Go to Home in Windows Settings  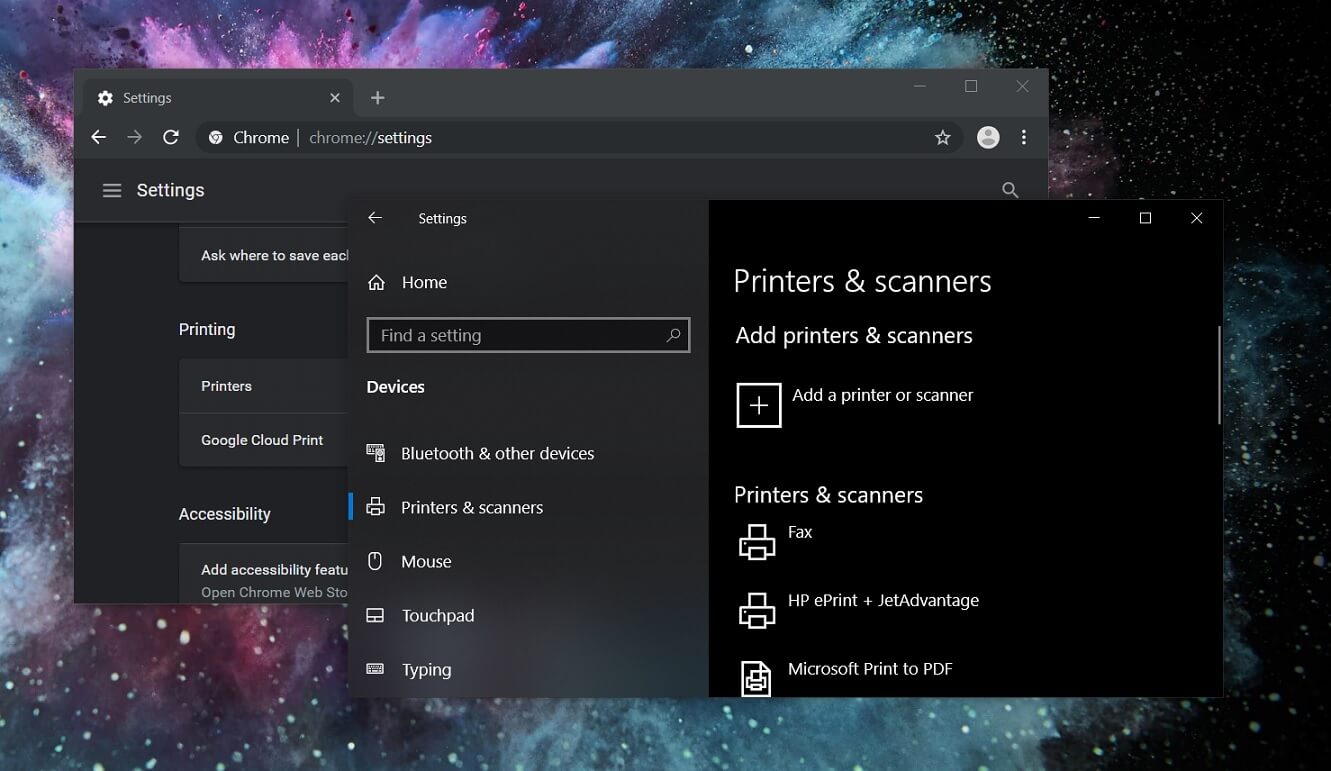tap(424, 283)
